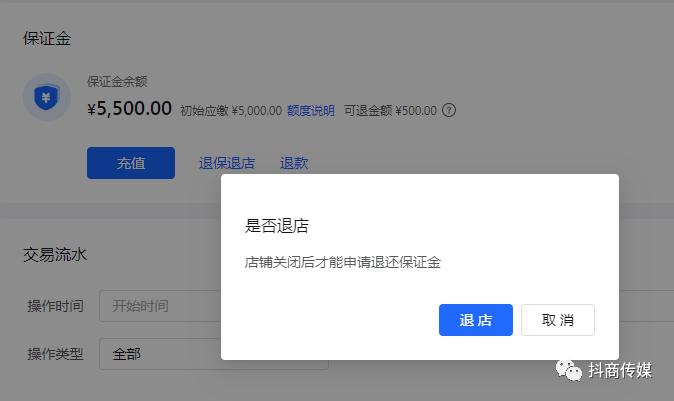674x401 pixels.
Task: Open the 退保退店 link
Action: [227, 163]
